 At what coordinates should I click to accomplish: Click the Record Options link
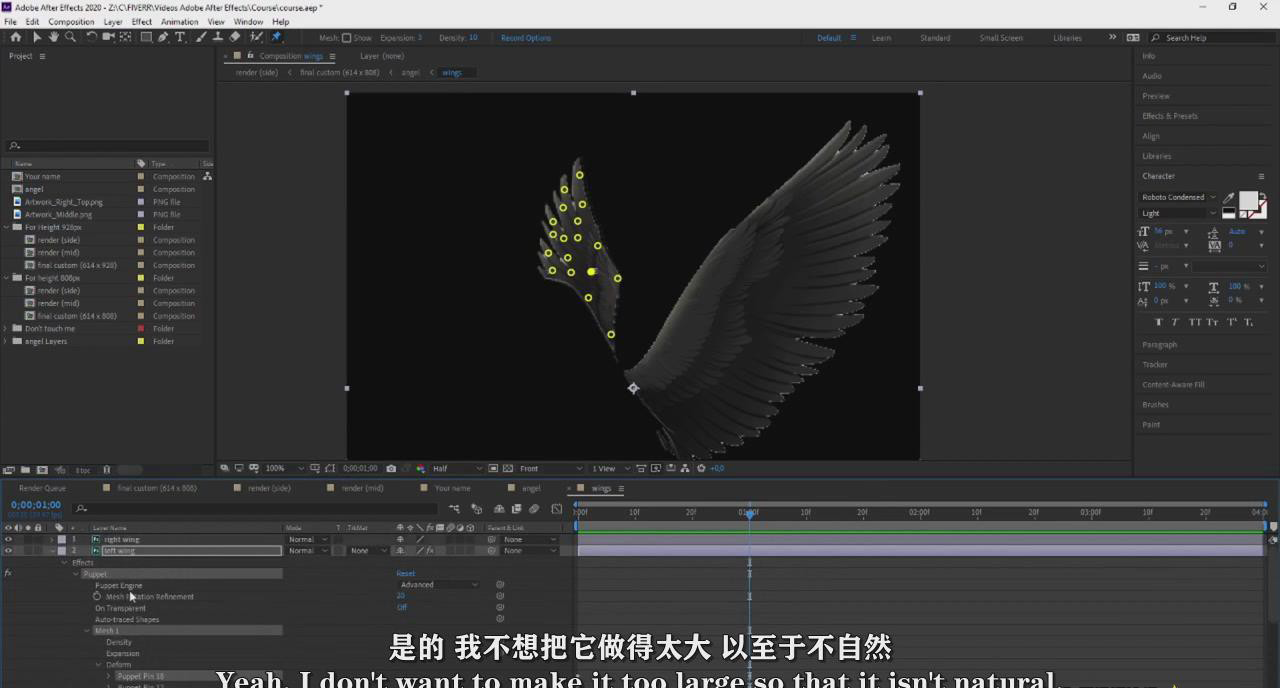(526, 38)
